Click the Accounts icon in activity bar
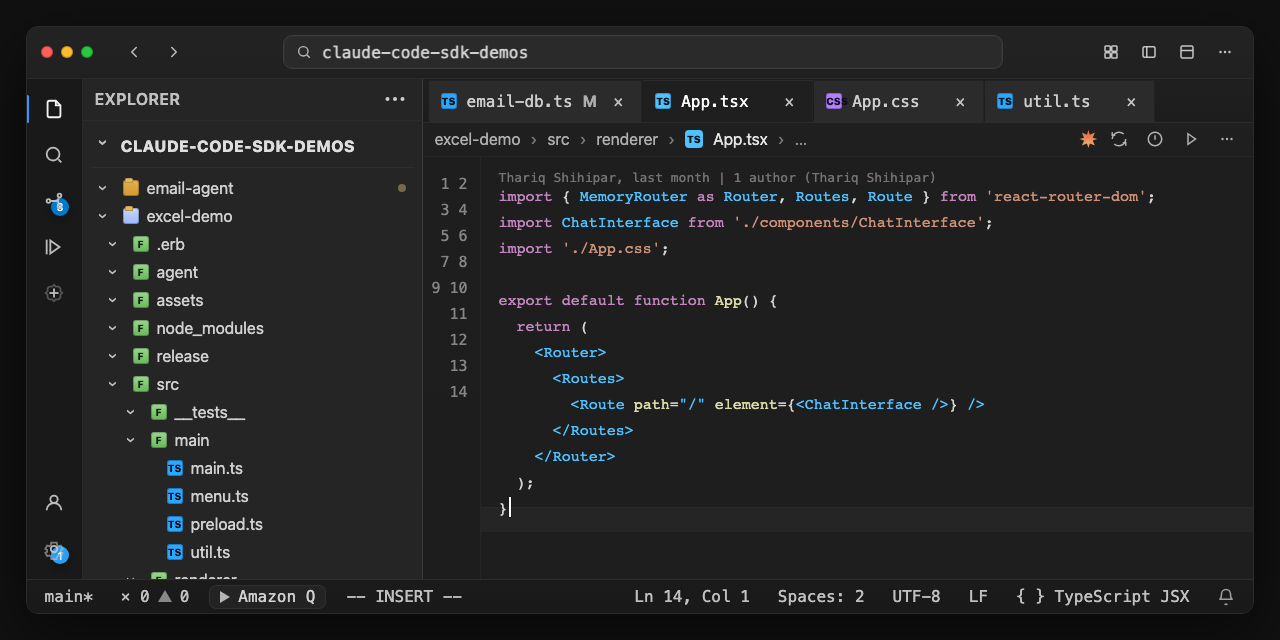The width and height of the screenshot is (1280, 640). [x=54, y=503]
